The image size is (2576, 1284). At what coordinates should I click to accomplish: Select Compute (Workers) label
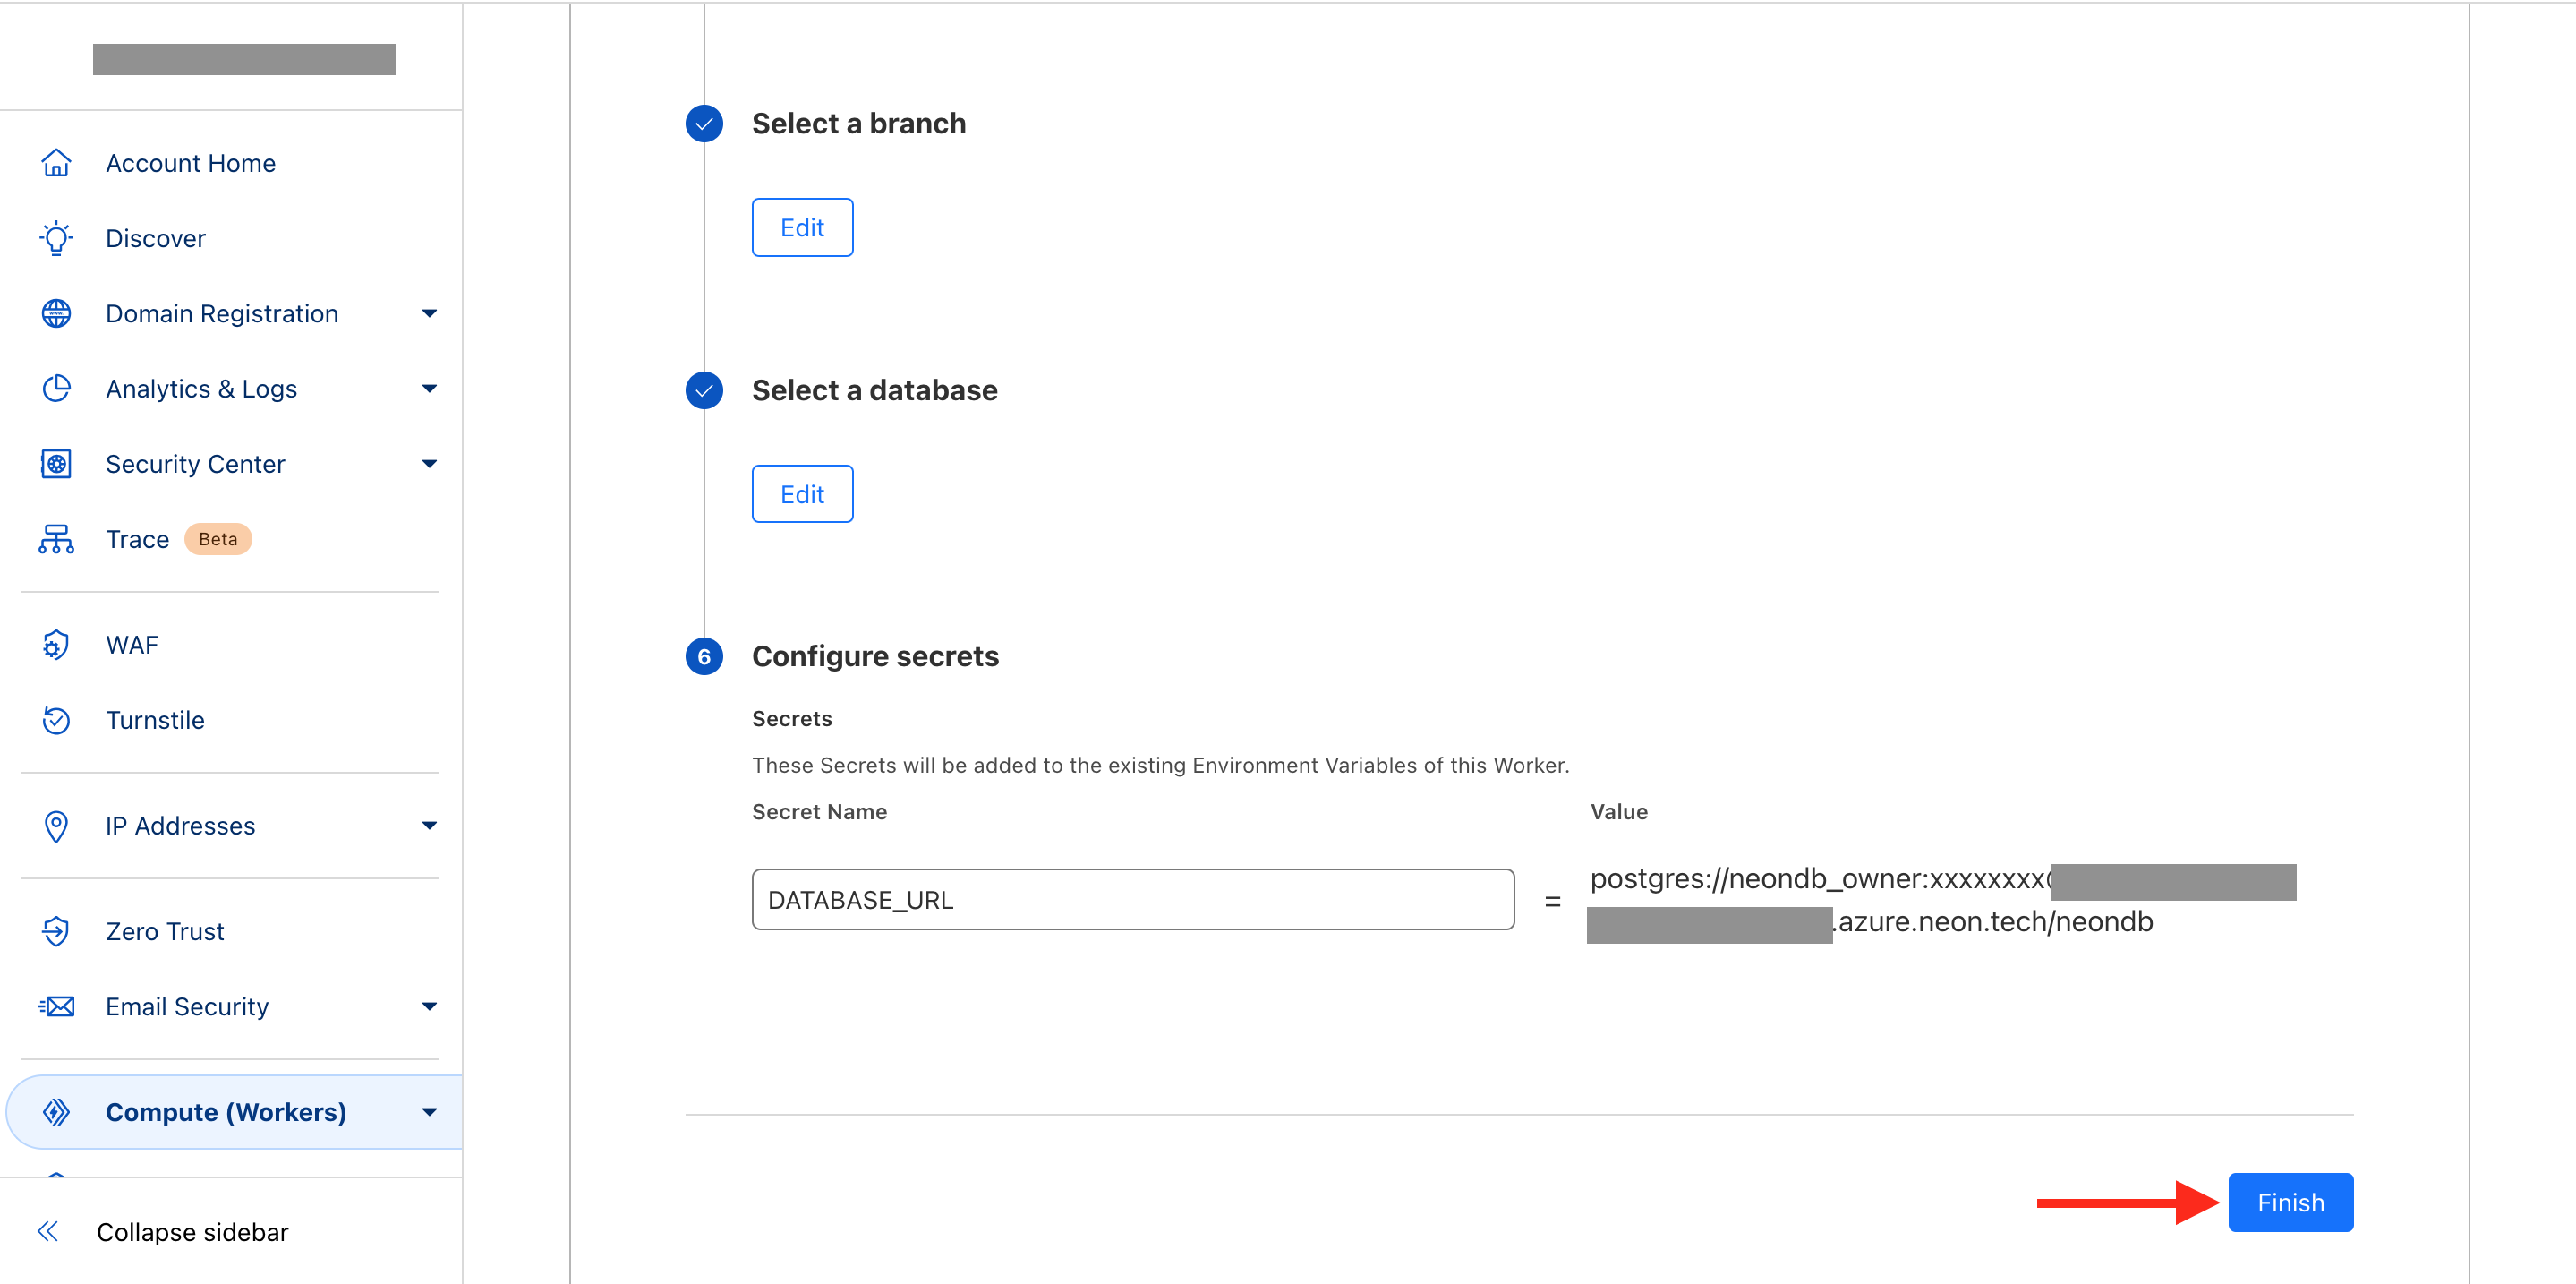[226, 1112]
